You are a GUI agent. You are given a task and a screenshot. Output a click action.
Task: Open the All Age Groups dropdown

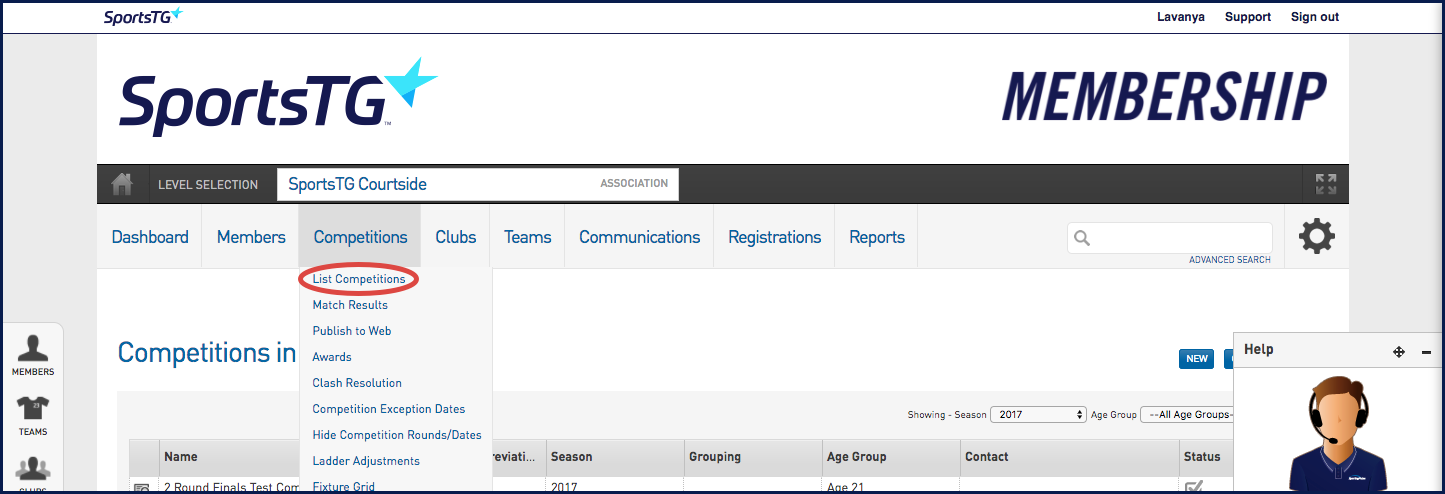coord(1187,414)
